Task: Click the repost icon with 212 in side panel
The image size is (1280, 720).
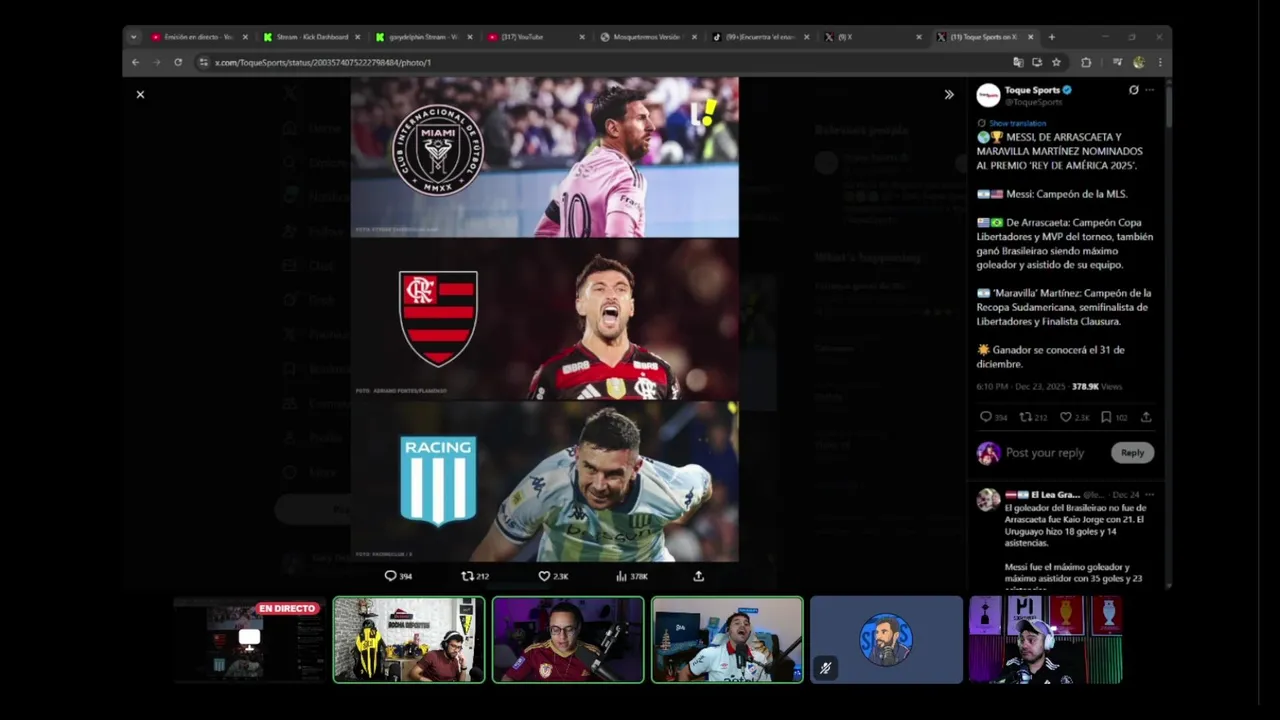Action: tap(1026, 417)
